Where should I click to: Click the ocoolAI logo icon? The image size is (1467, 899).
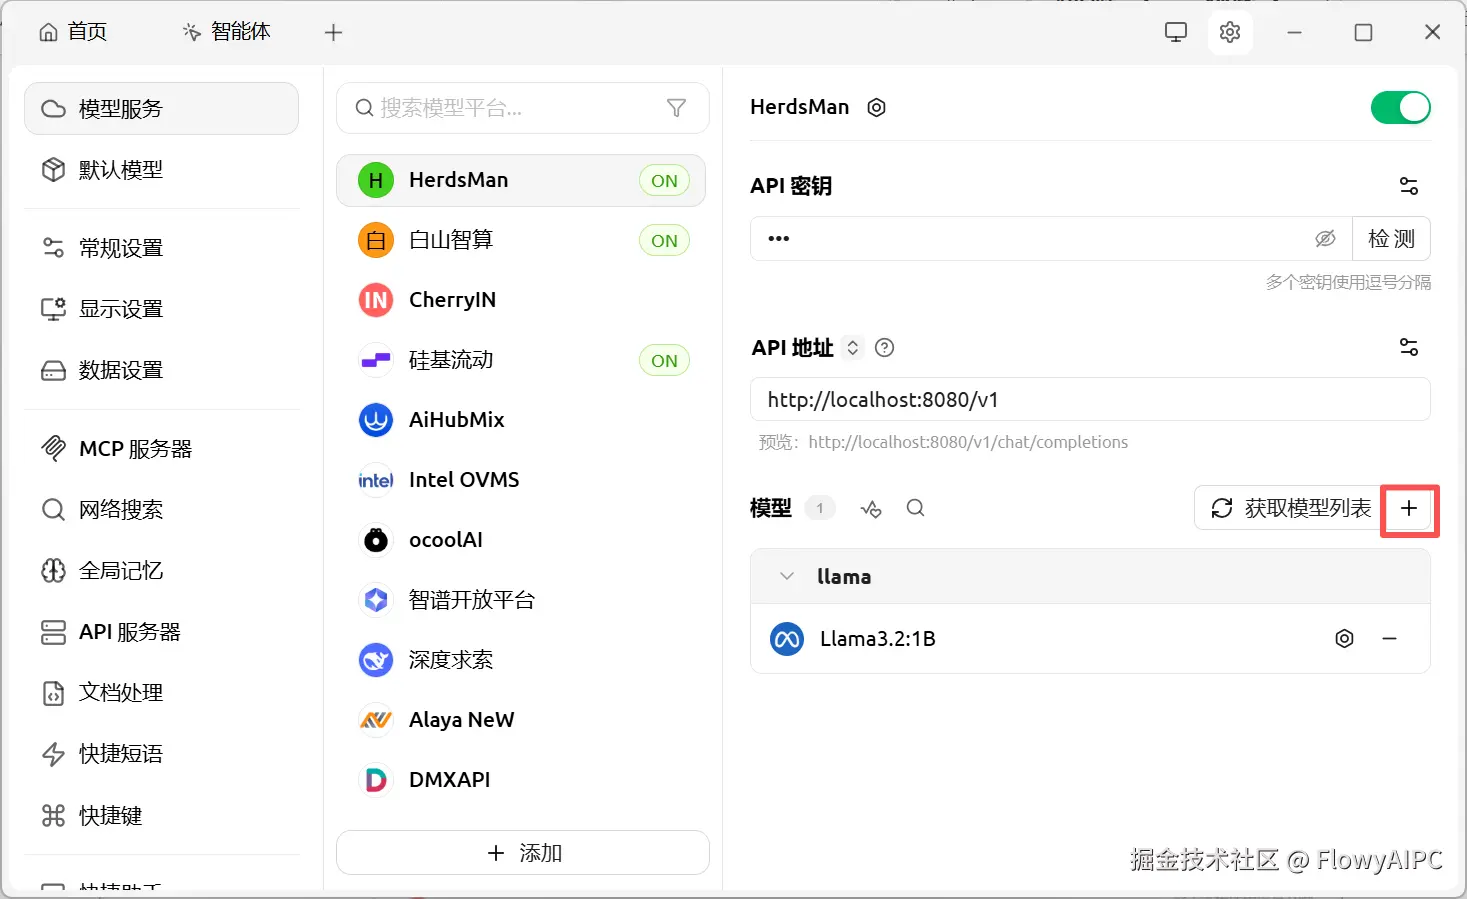[x=376, y=540]
